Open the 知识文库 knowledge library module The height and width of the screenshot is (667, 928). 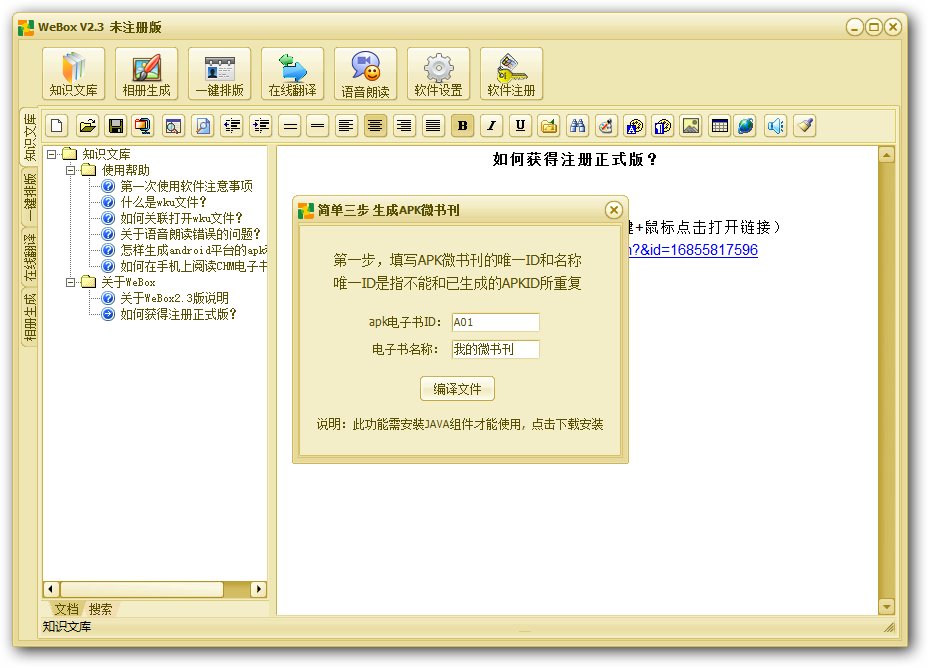pyautogui.click(x=73, y=74)
